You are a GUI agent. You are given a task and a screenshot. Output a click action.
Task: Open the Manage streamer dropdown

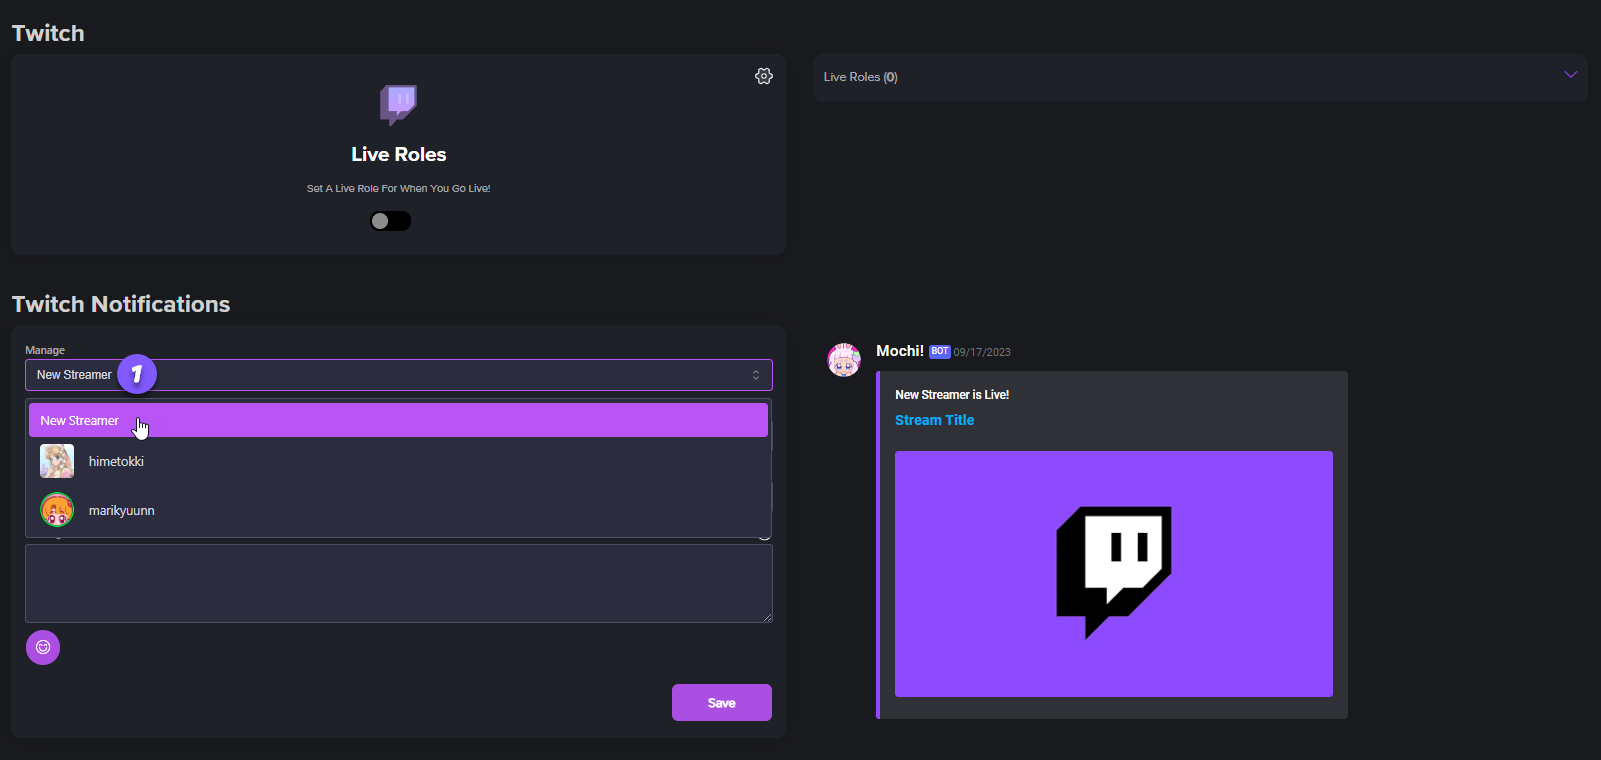coord(398,375)
